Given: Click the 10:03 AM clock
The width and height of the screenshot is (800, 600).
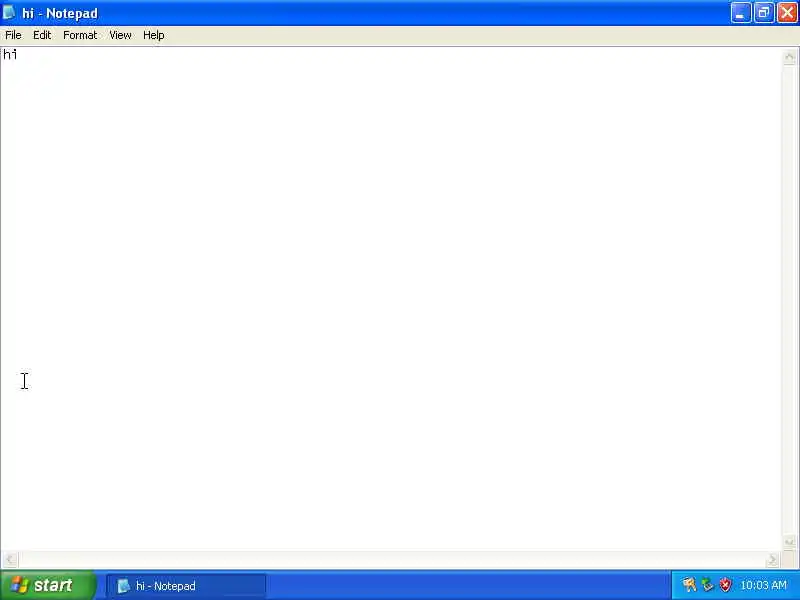Looking at the screenshot, I should (763, 585).
